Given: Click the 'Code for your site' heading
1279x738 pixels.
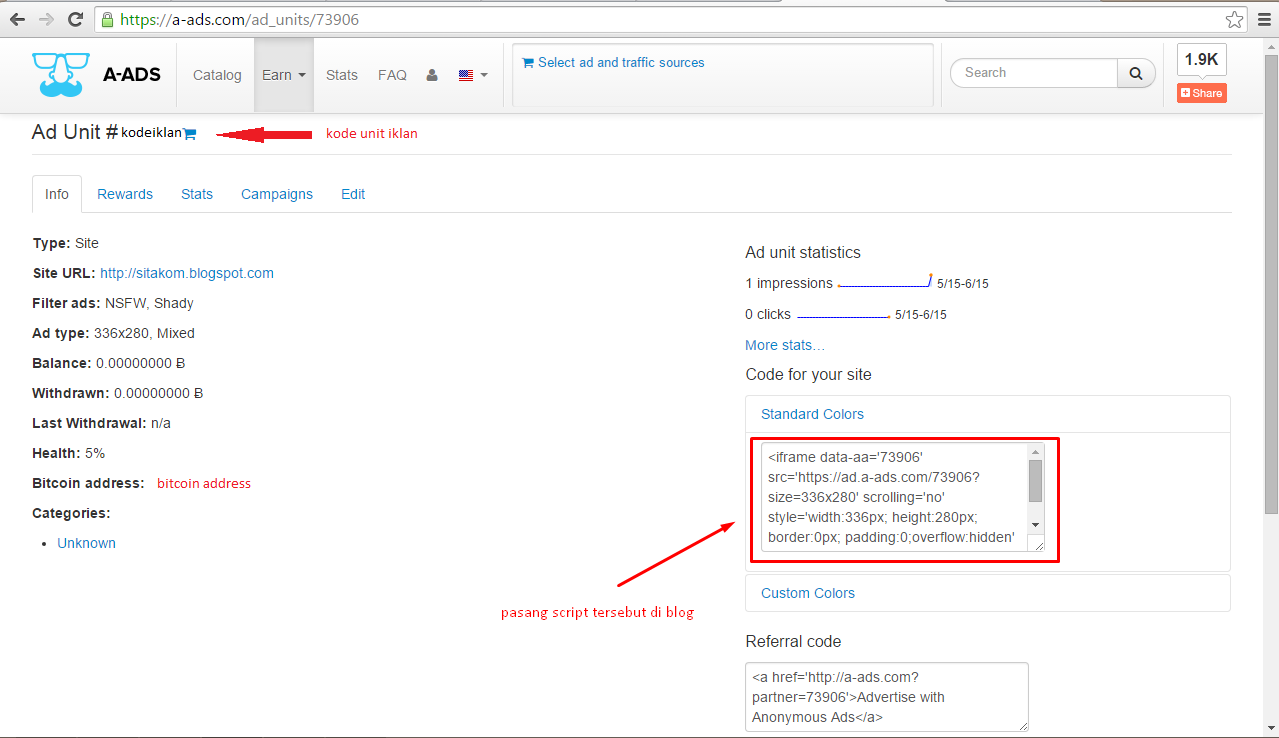Looking at the screenshot, I should [808, 374].
